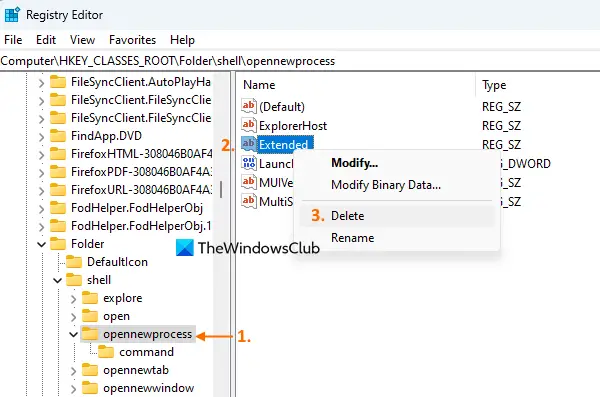Open the Help menu
600x397 pixels.
tap(183, 40)
